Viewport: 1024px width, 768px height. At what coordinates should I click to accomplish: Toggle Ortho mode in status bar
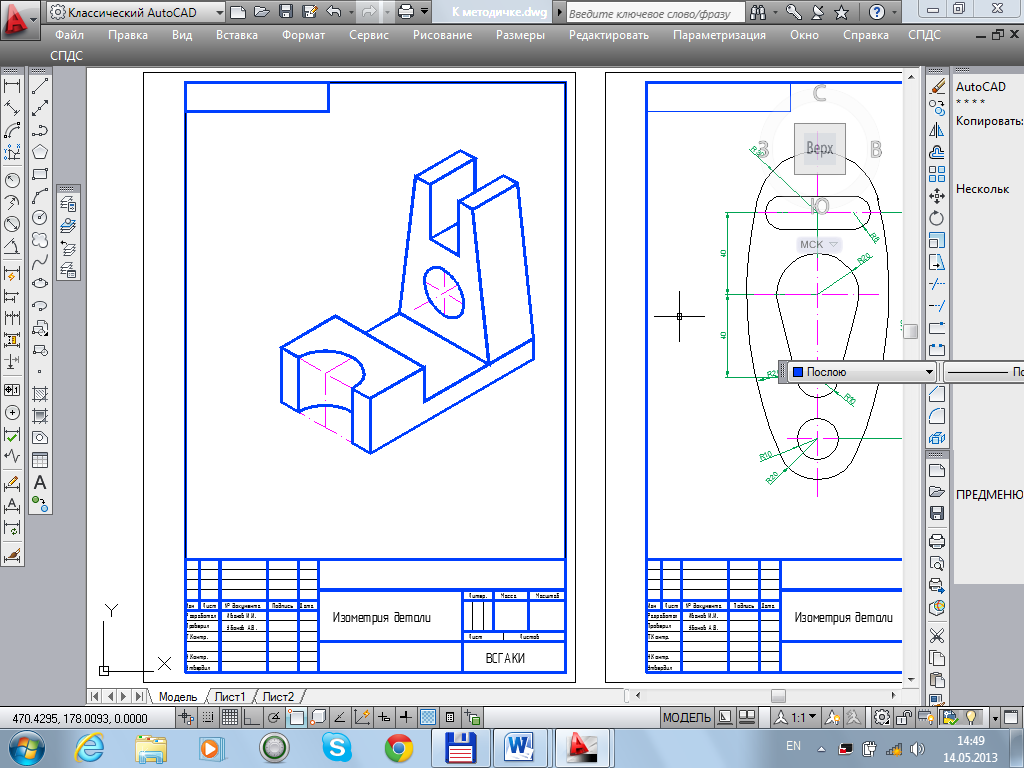click(x=251, y=718)
